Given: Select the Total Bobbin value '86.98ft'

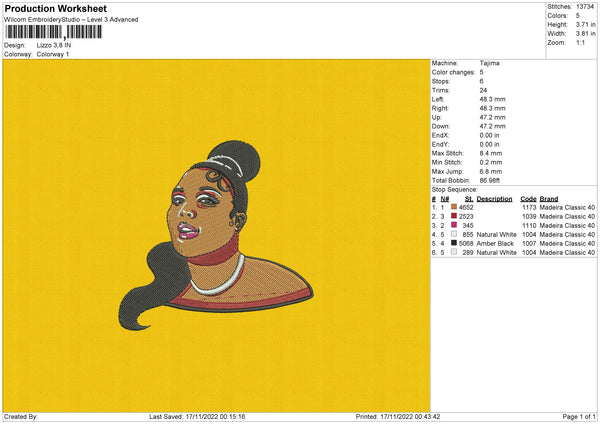Looking at the screenshot, I should pos(490,180).
